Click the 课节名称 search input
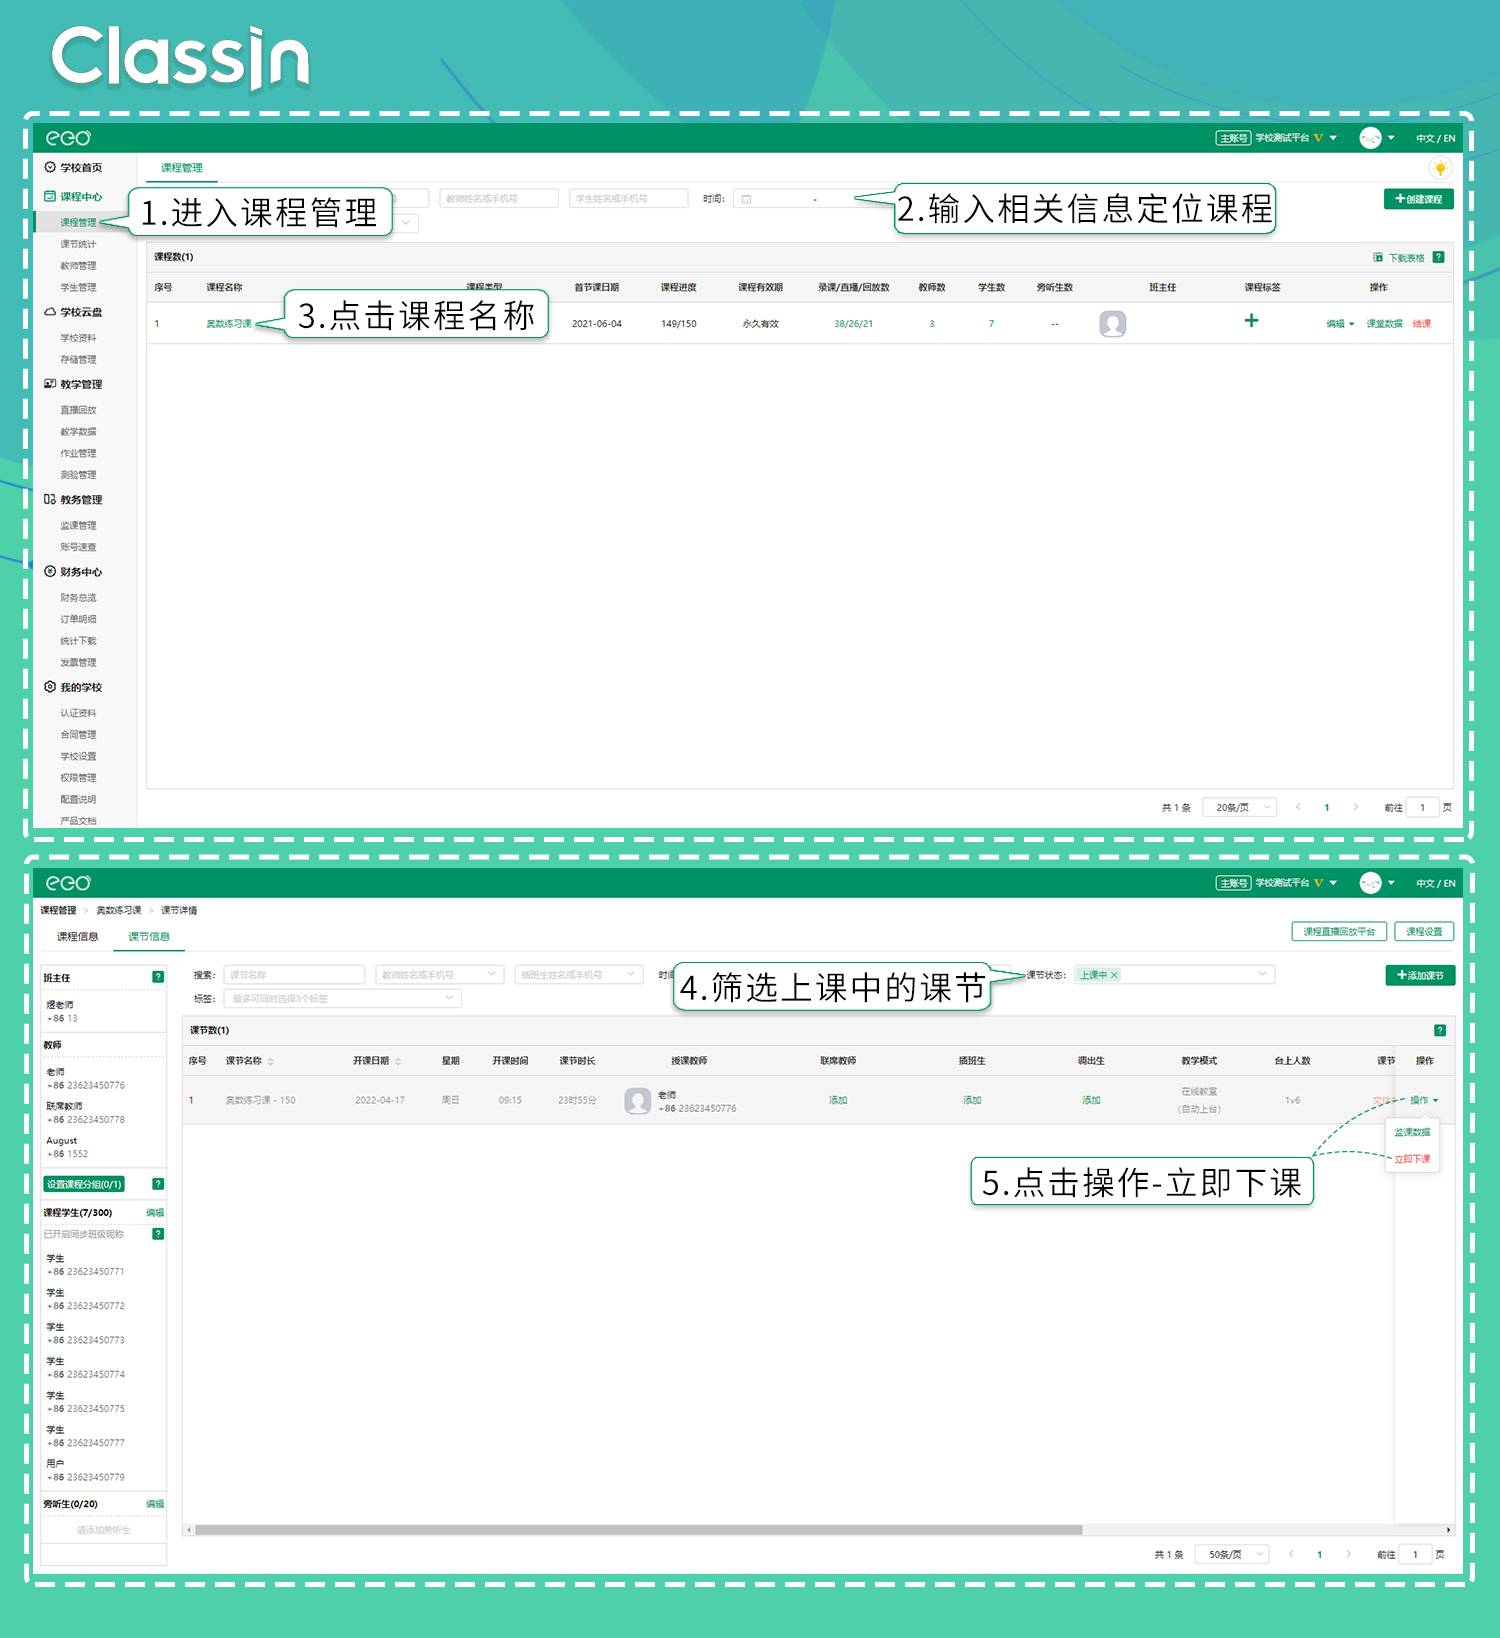This screenshot has height=1638, width=1500. (x=294, y=975)
